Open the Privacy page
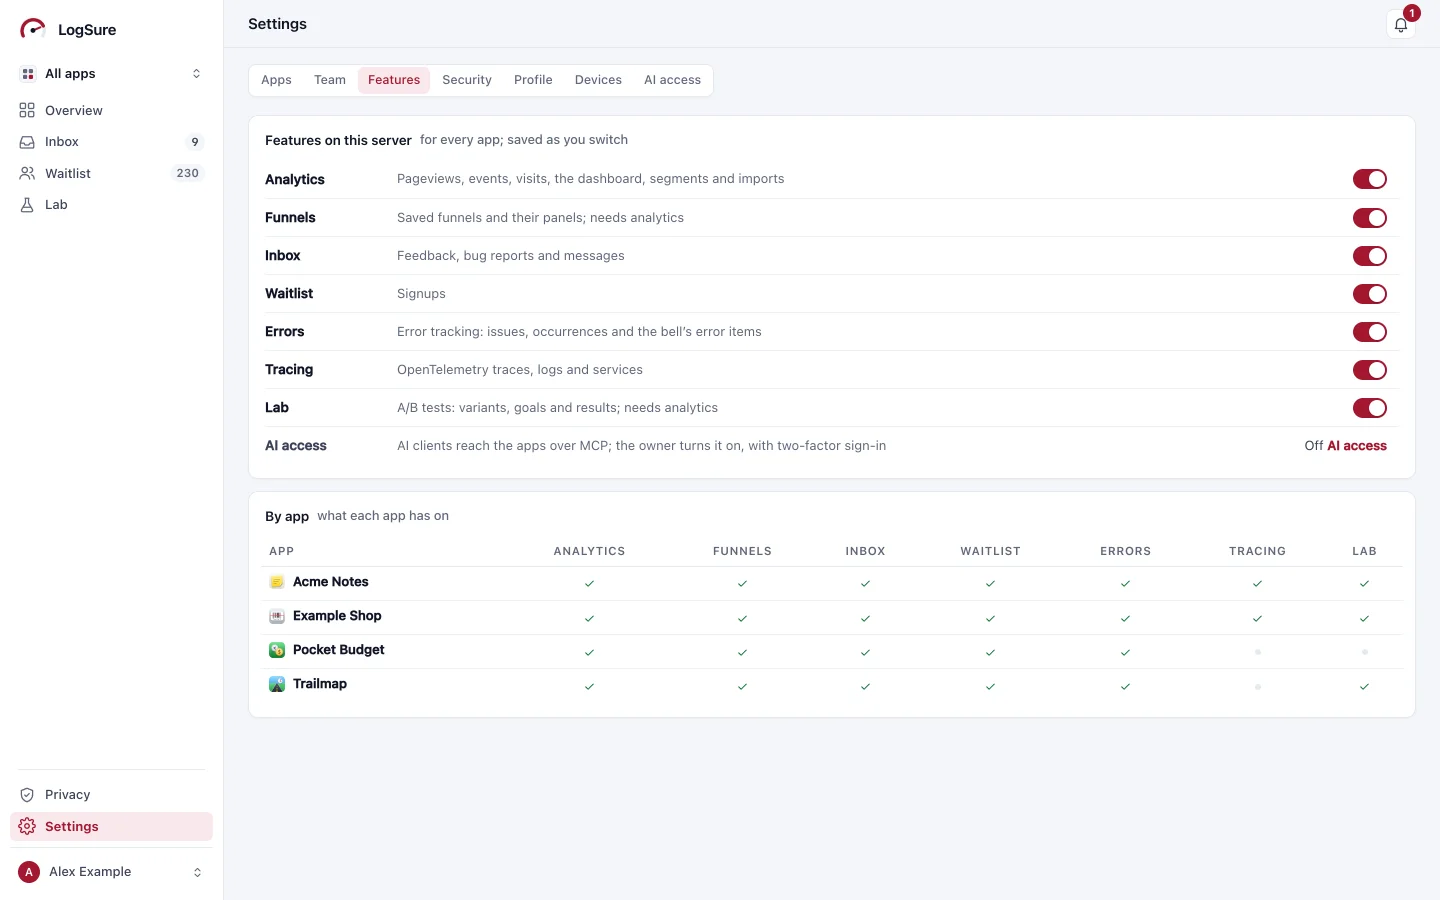The image size is (1440, 900). click(x=111, y=795)
